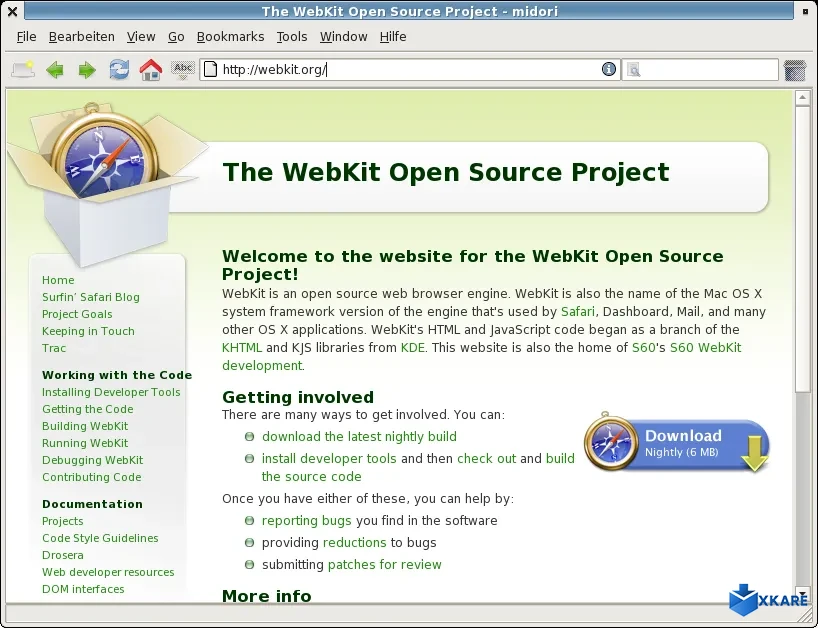Open the Debugging WebKit link

(92, 460)
